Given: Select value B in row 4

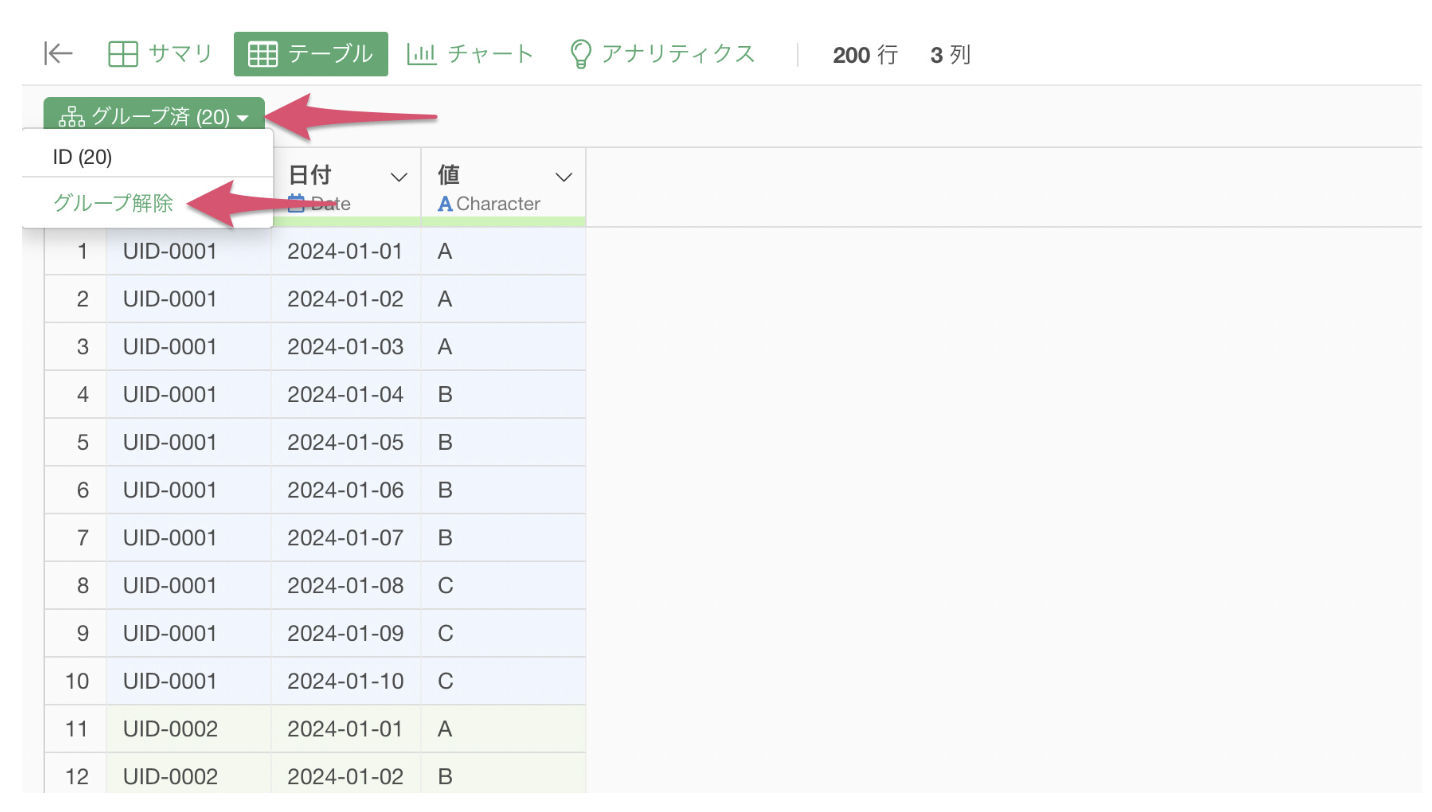Looking at the screenshot, I should pyautogui.click(x=503, y=394).
